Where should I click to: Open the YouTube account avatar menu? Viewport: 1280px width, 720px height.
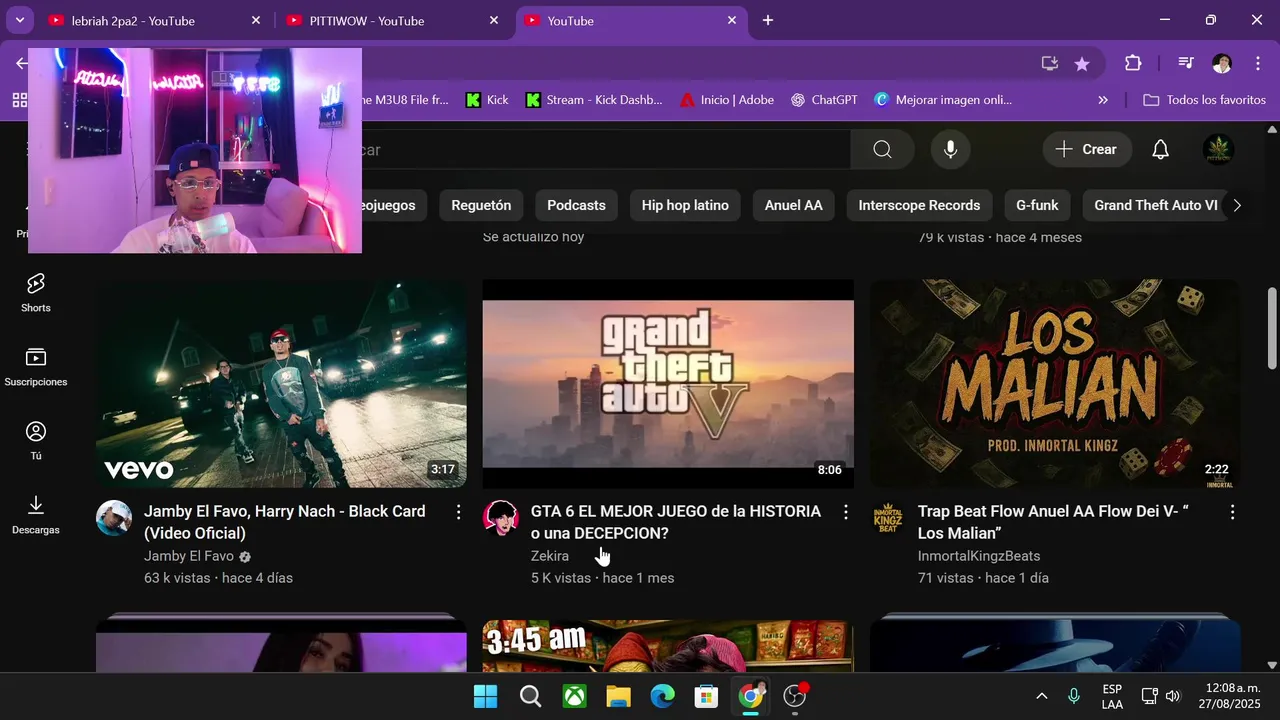[x=1218, y=149]
